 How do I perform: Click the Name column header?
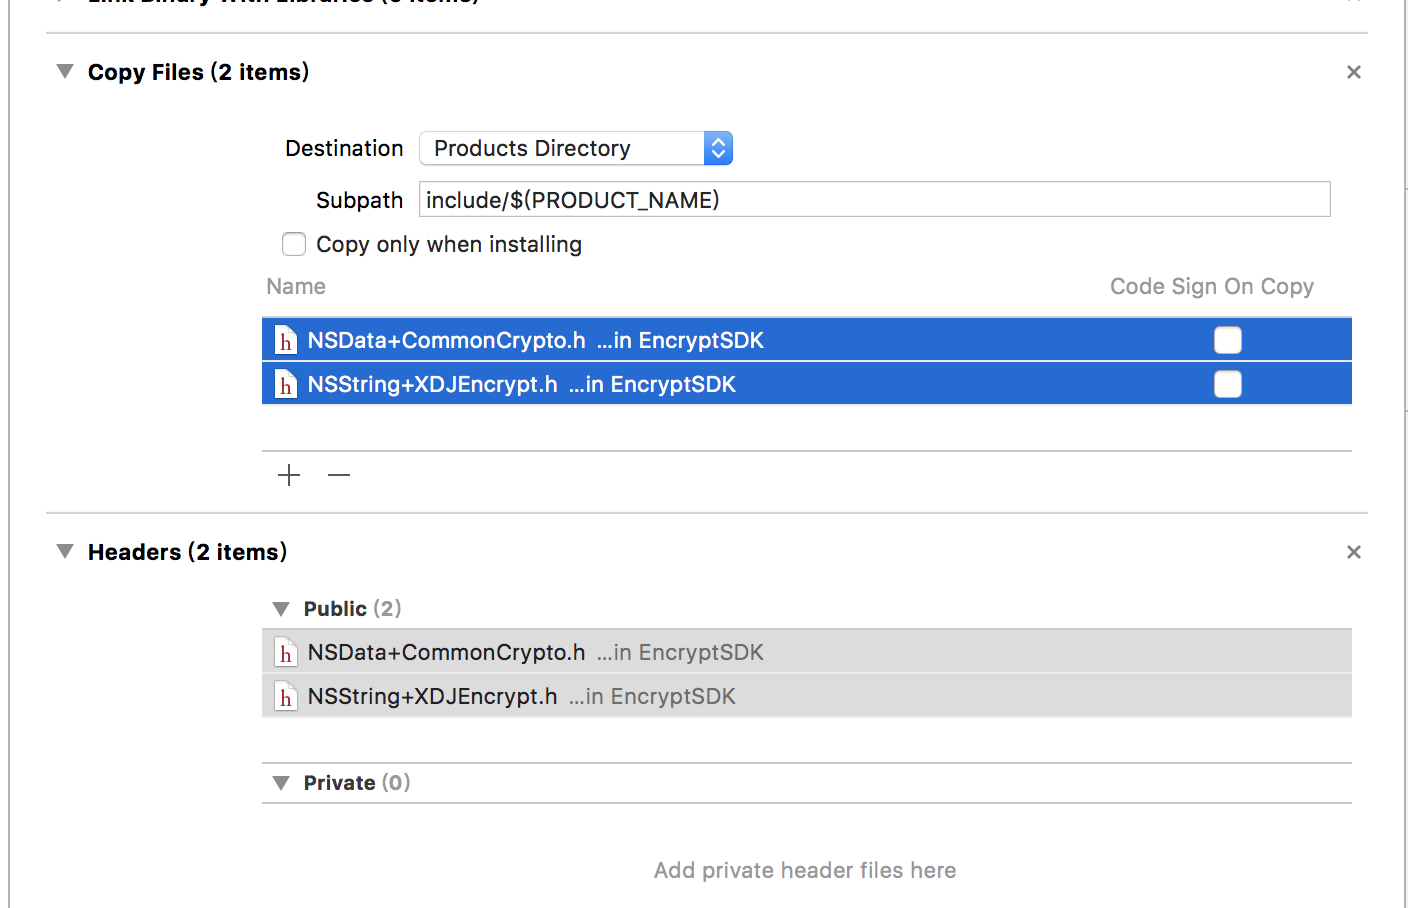click(x=296, y=287)
